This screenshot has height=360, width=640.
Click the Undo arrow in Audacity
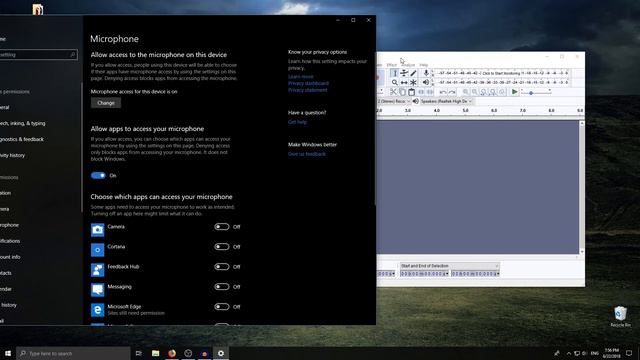point(443,92)
